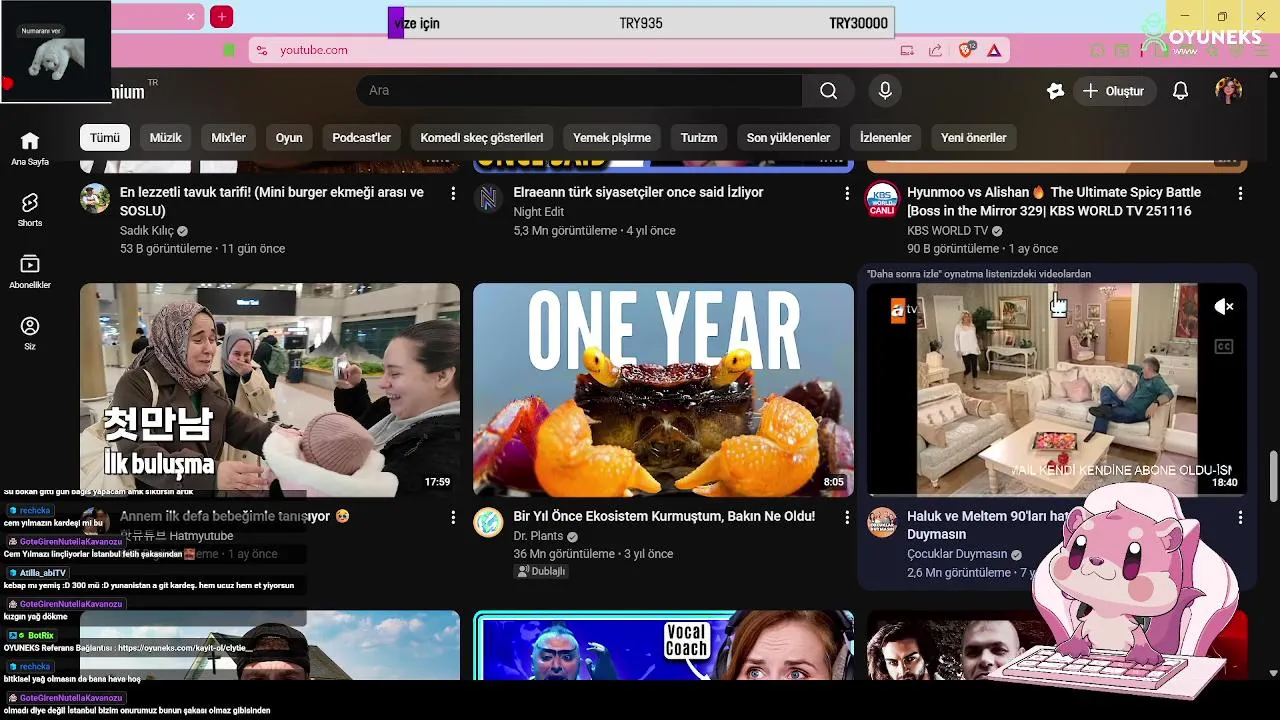Viewport: 1280px width, 720px height.
Task: Toggle captions CC on preview video
Action: coord(1224,347)
